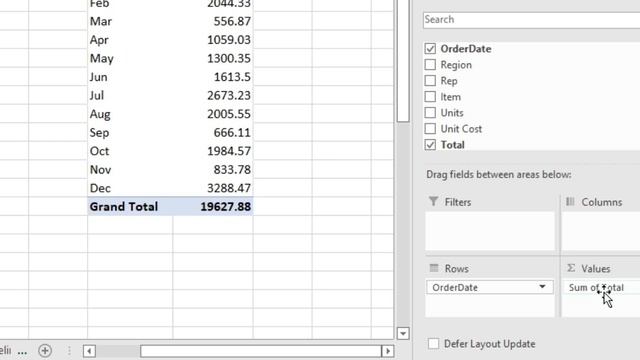
Task: Click the horizontal scrollbar thumb
Action: (x=260, y=351)
